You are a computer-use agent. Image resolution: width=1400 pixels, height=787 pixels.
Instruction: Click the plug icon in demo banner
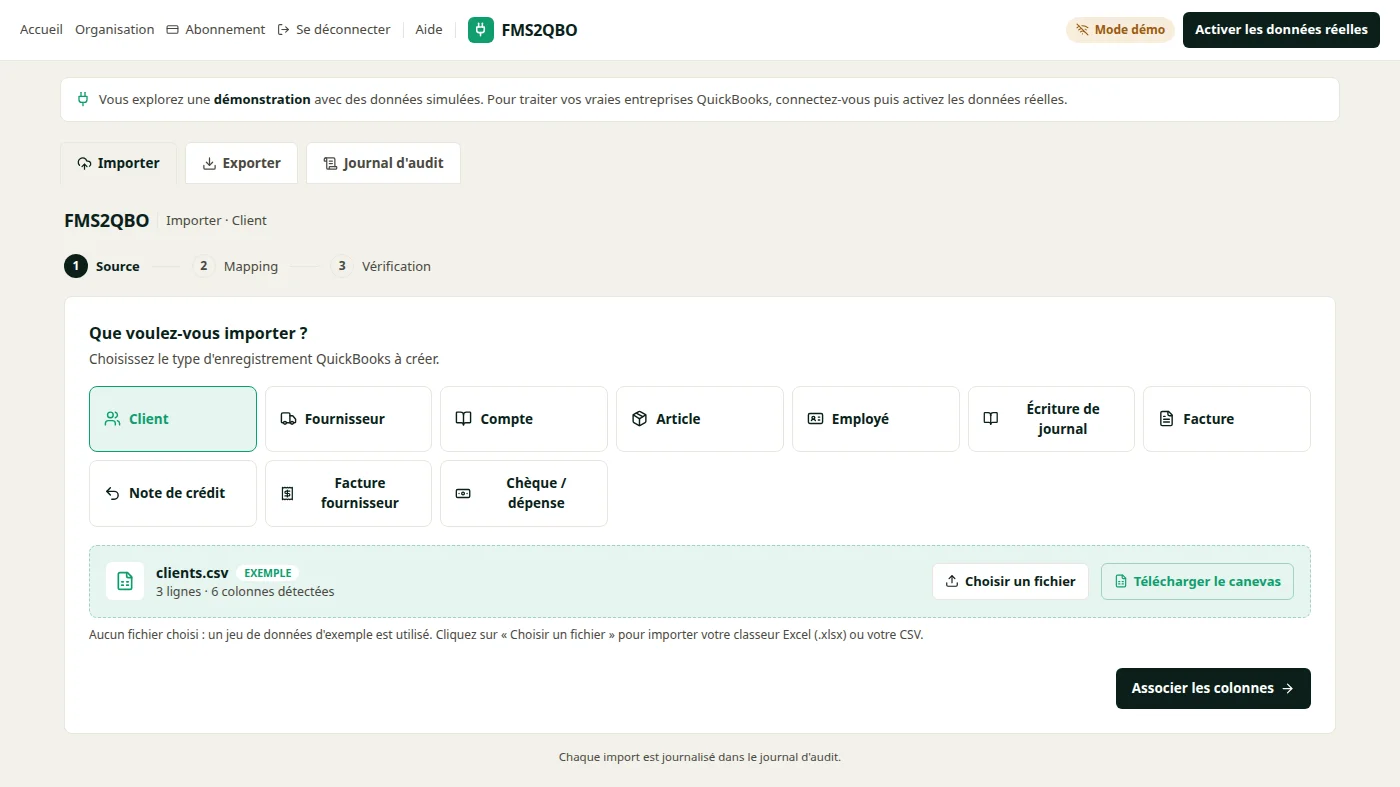(x=83, y=99)
